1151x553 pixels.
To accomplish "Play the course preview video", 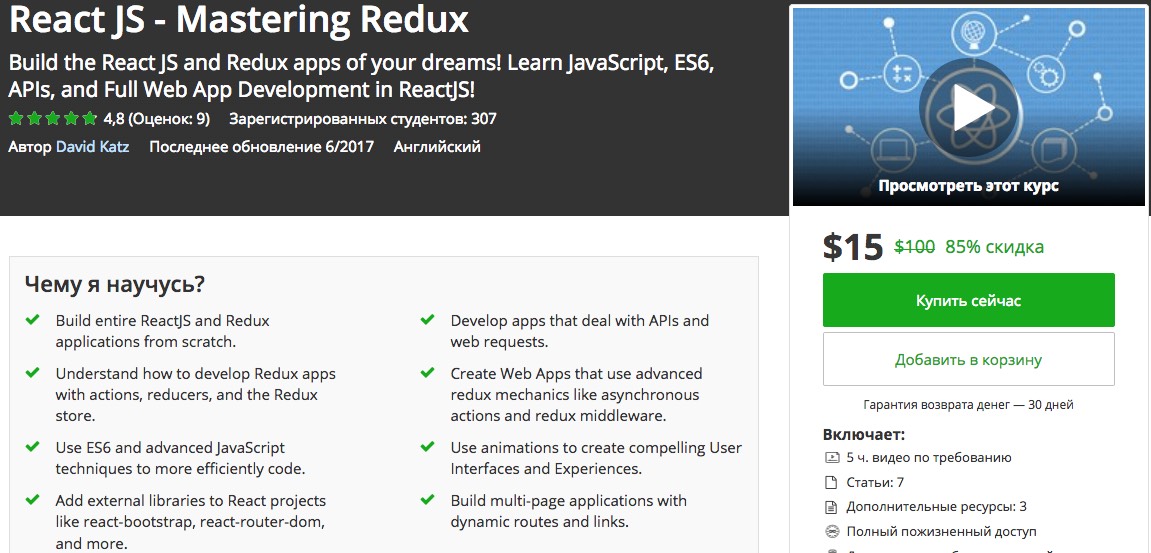I will 968,109.
